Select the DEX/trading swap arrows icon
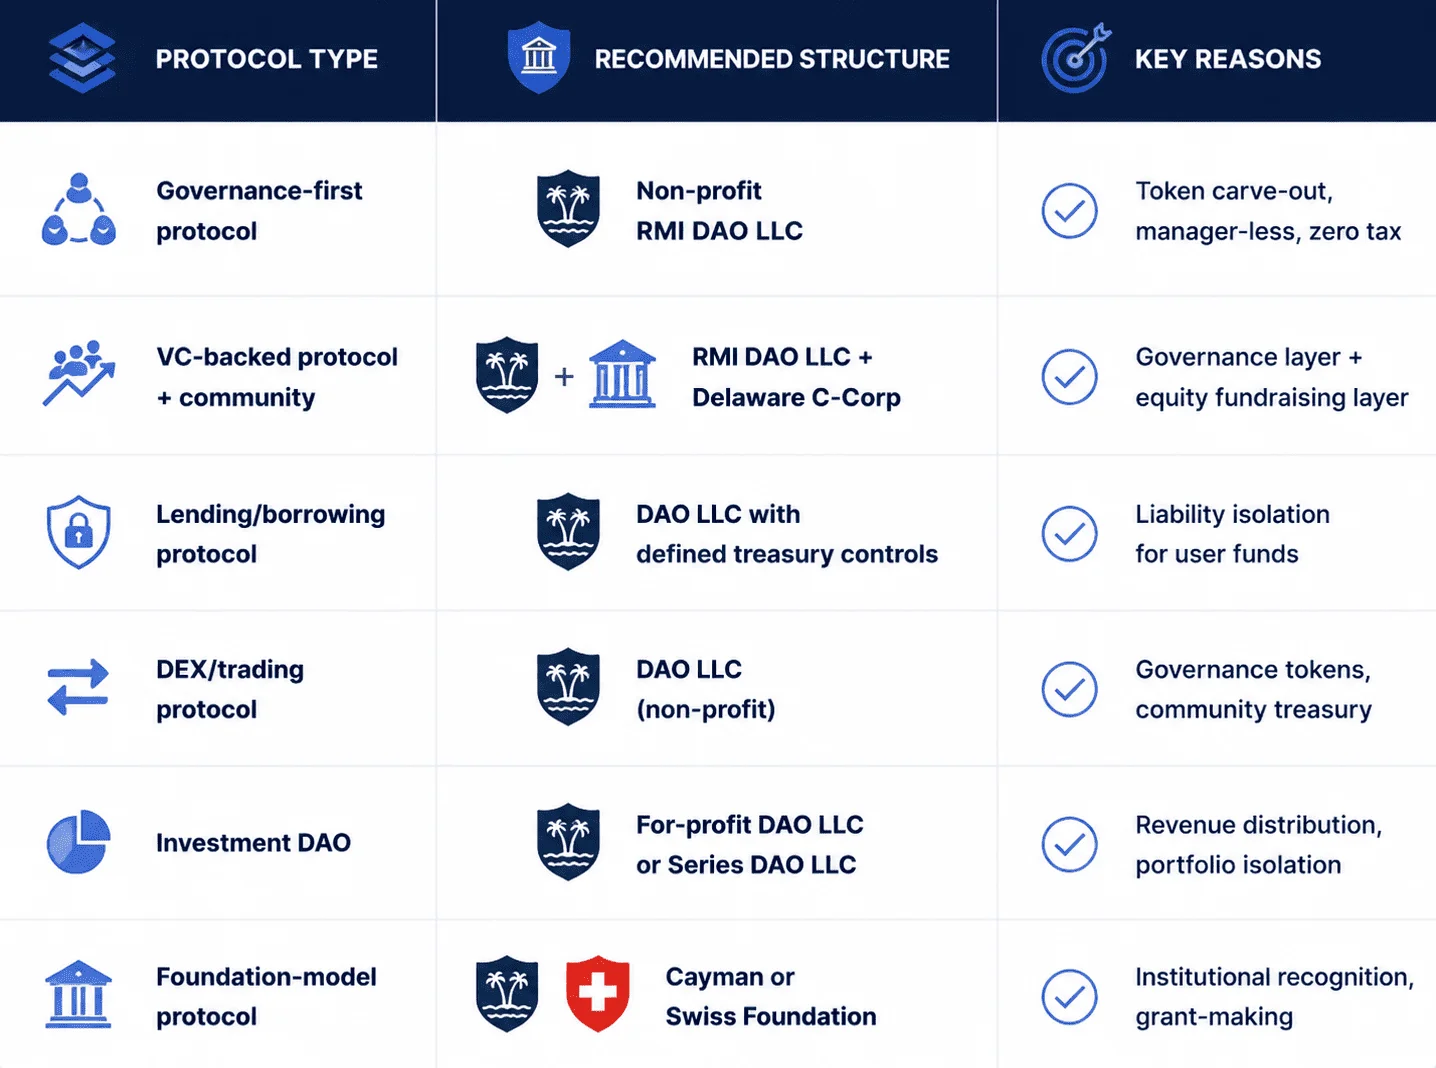The height and width of the screenshot is (1068, 1436). [78, 687]
